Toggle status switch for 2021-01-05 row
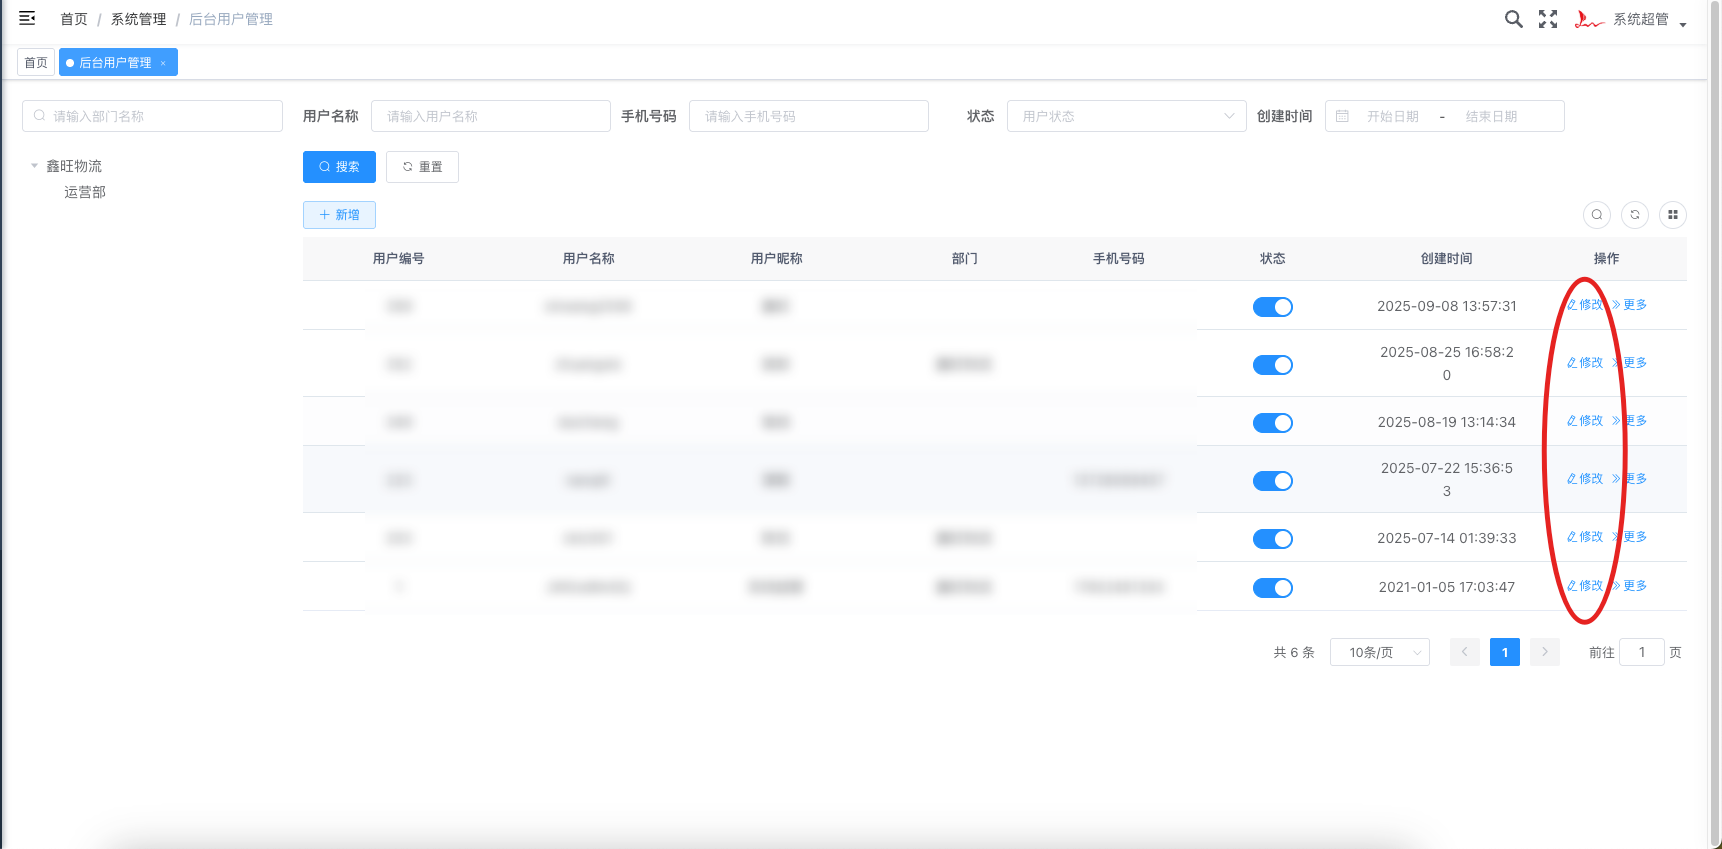This screenshot has width=1722, height=849. pyautogui.click(x=1273, y=588)
